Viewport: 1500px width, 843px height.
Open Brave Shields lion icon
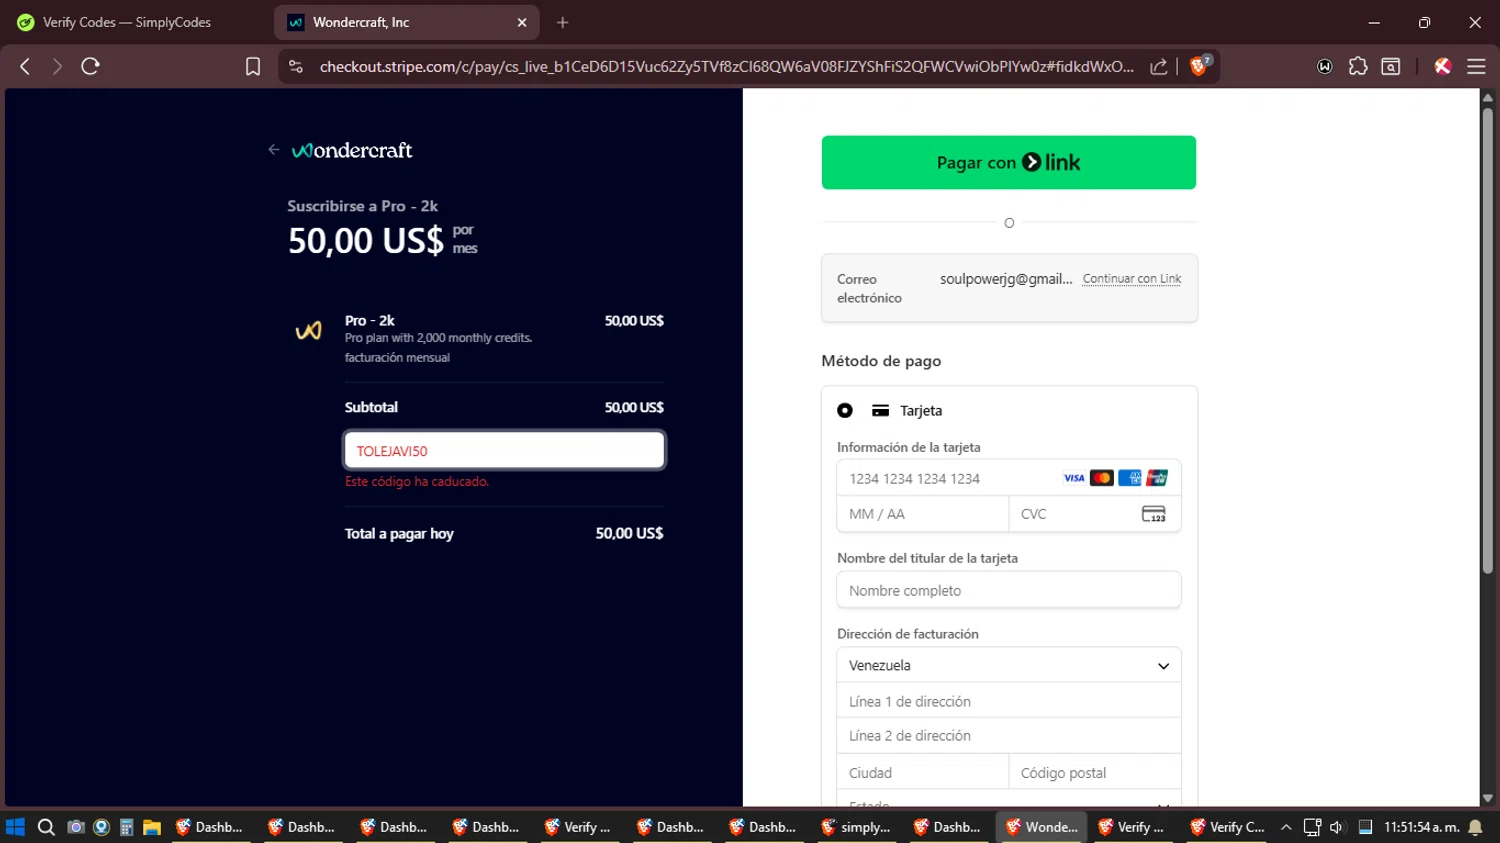(1200, 66)
